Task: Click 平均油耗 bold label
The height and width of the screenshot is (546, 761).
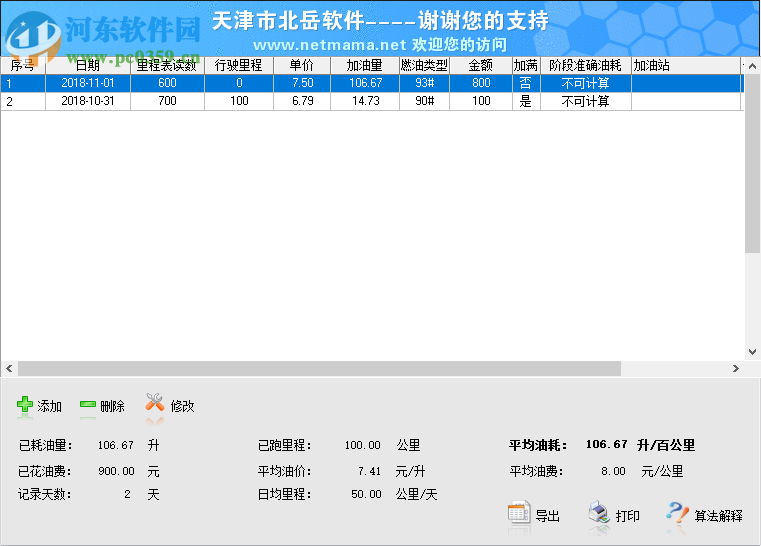Action: (538, 445)
